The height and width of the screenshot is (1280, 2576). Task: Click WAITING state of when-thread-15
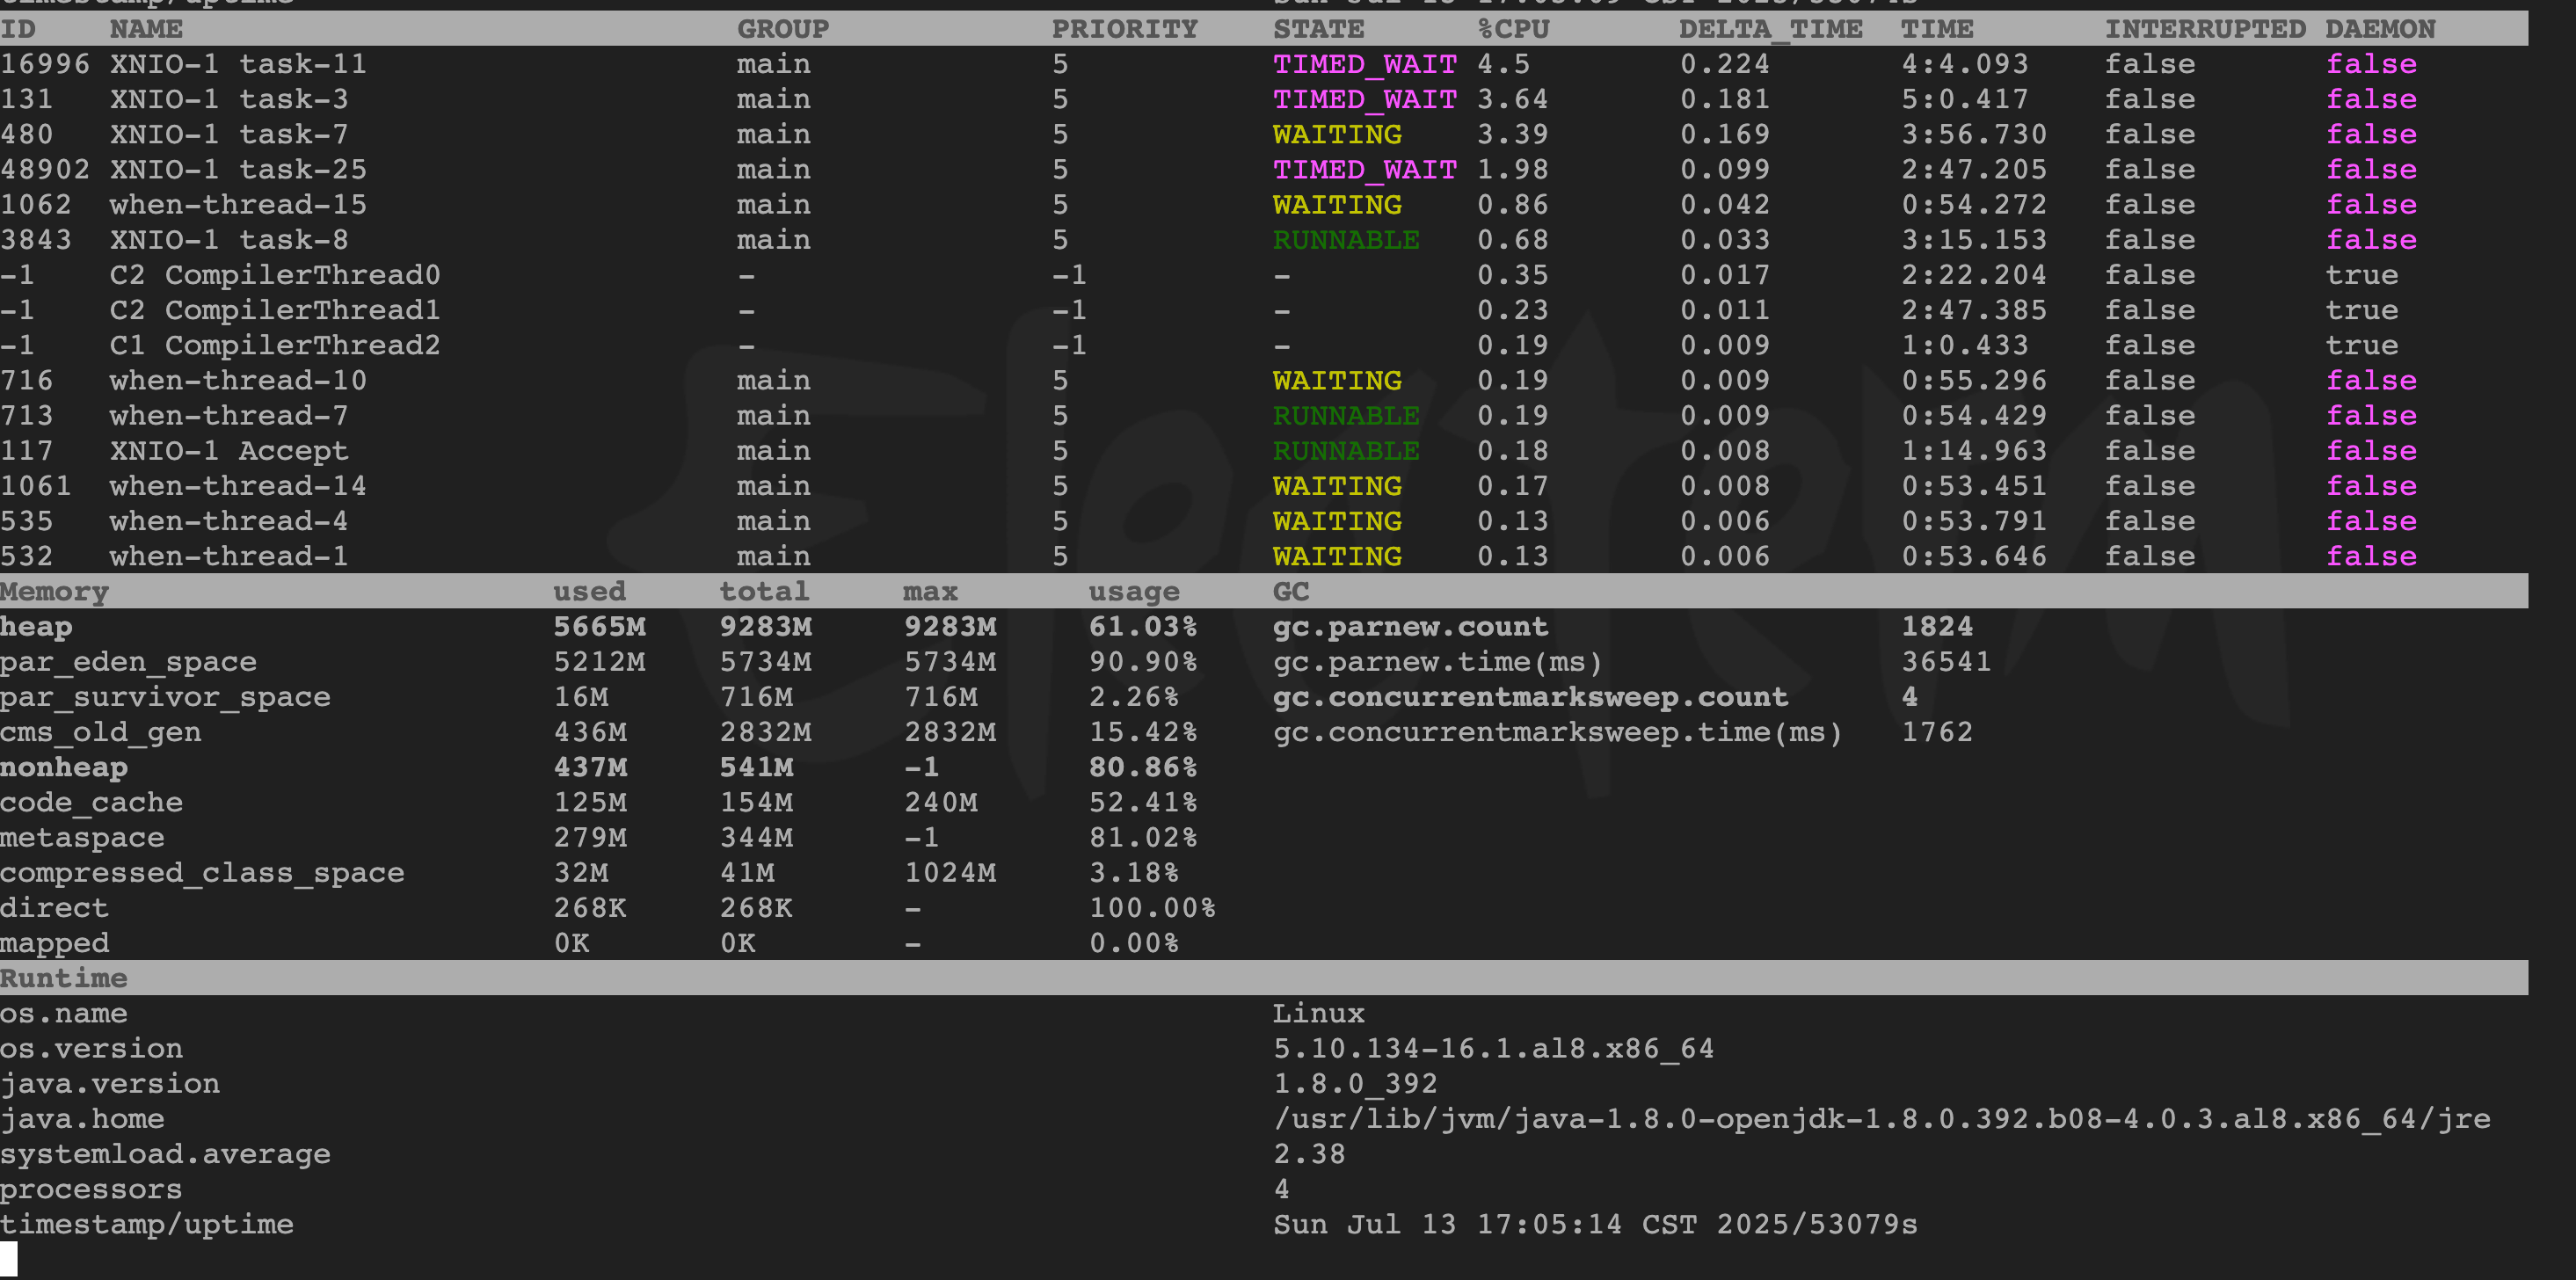pyautogui.click(x=1337, y=204)
